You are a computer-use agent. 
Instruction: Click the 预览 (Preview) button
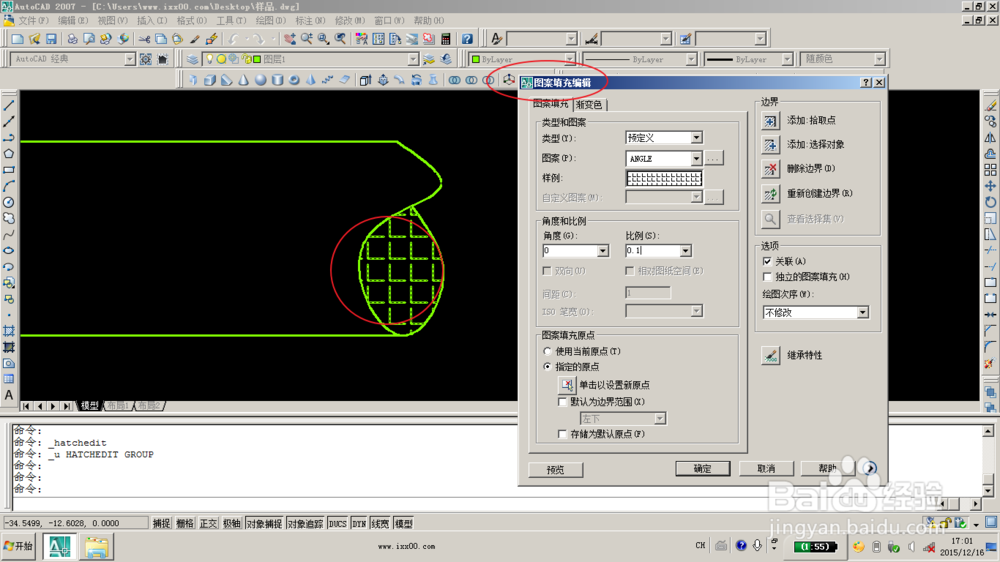click(555, 470)
